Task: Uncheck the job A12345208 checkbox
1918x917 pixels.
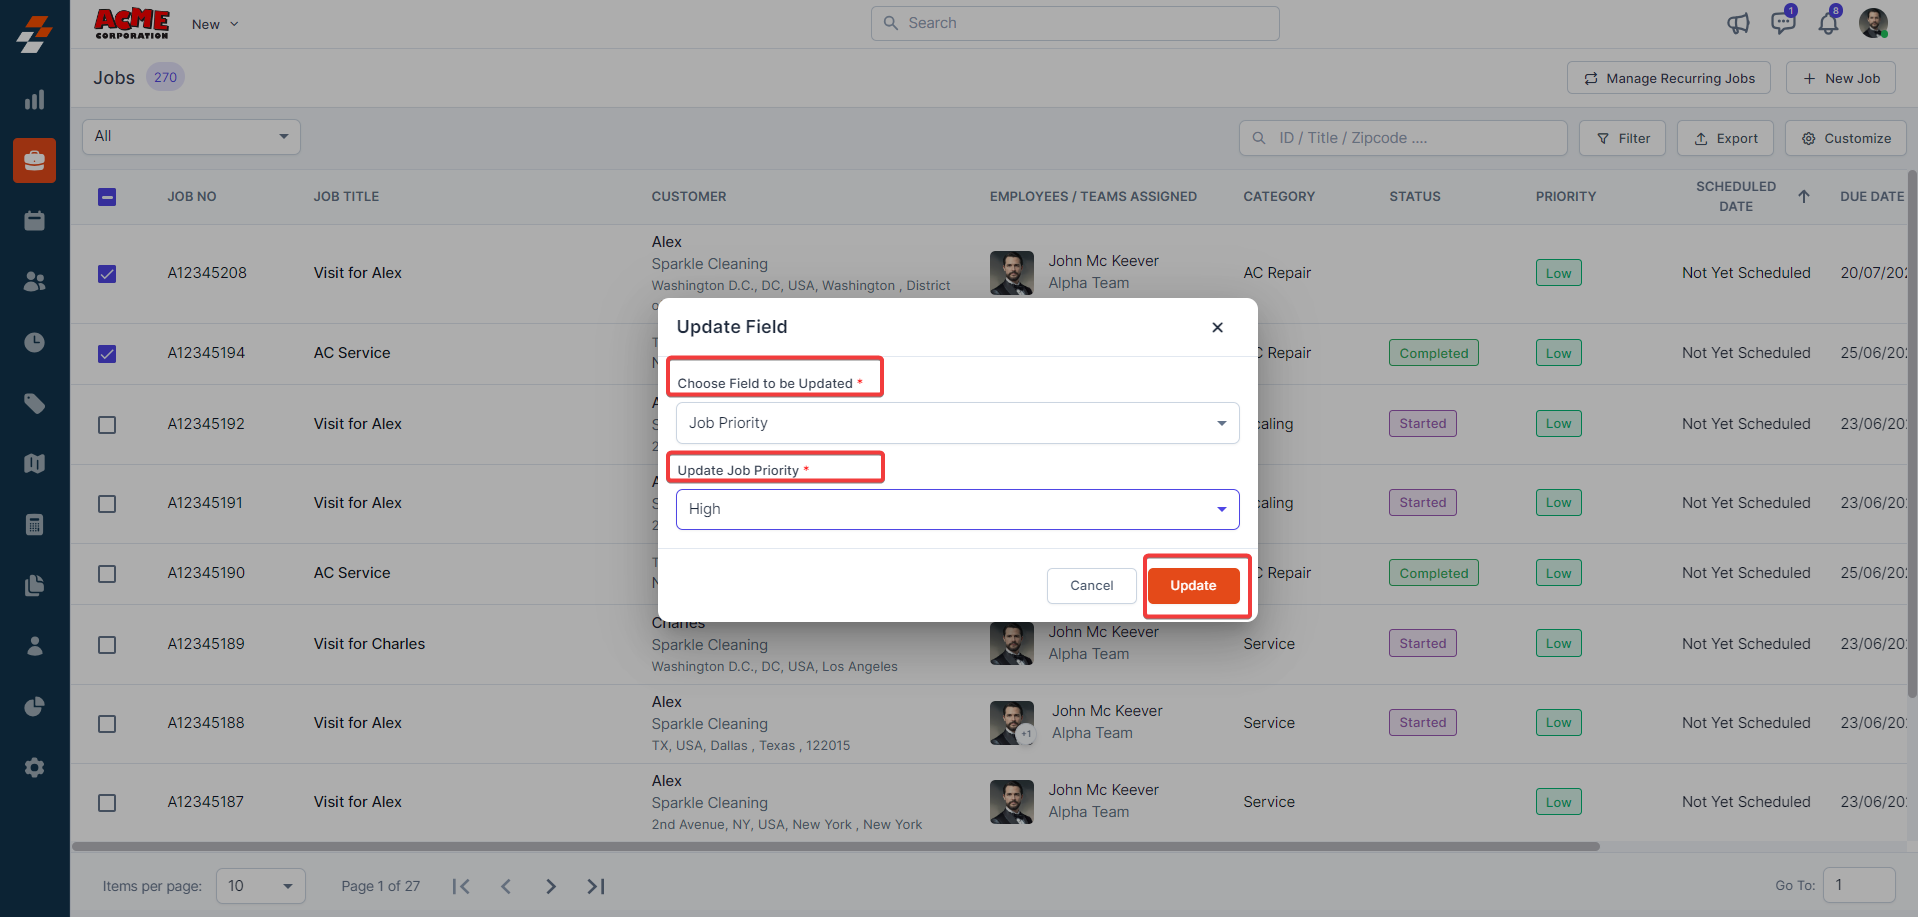Action: 107,274
